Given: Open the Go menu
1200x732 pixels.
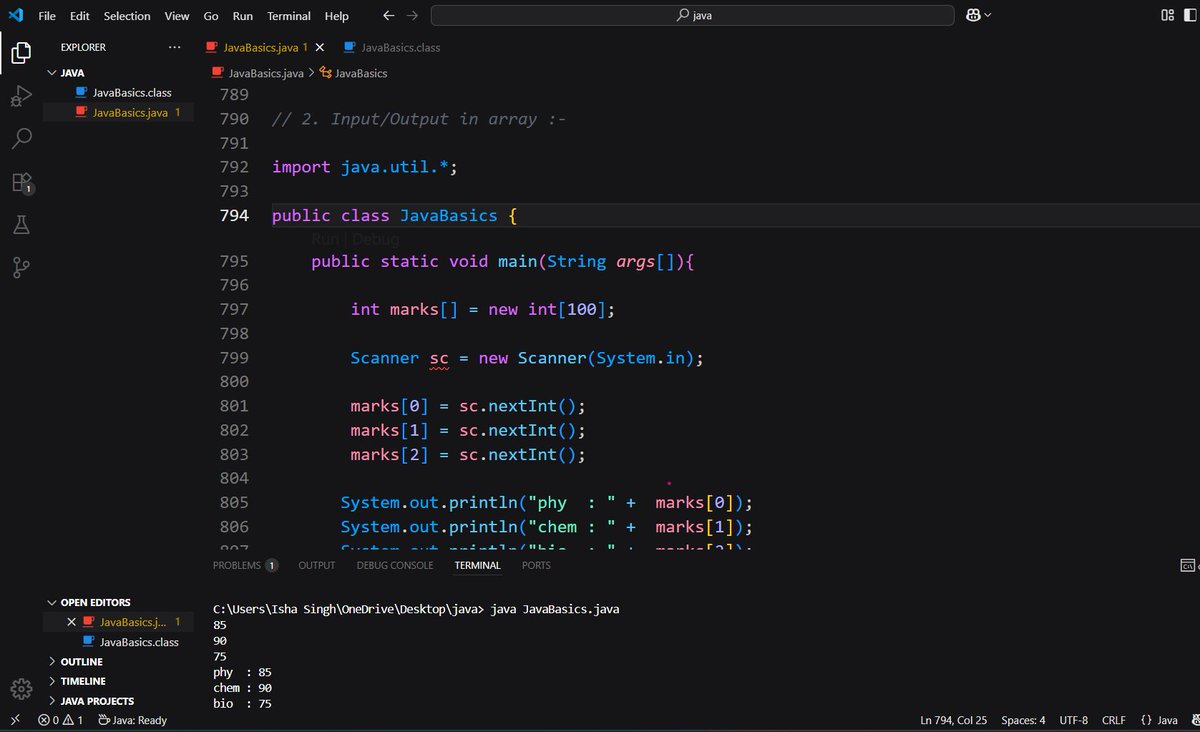Looking at the screenshot, I should pyautogui.click(x=211, y=16).
